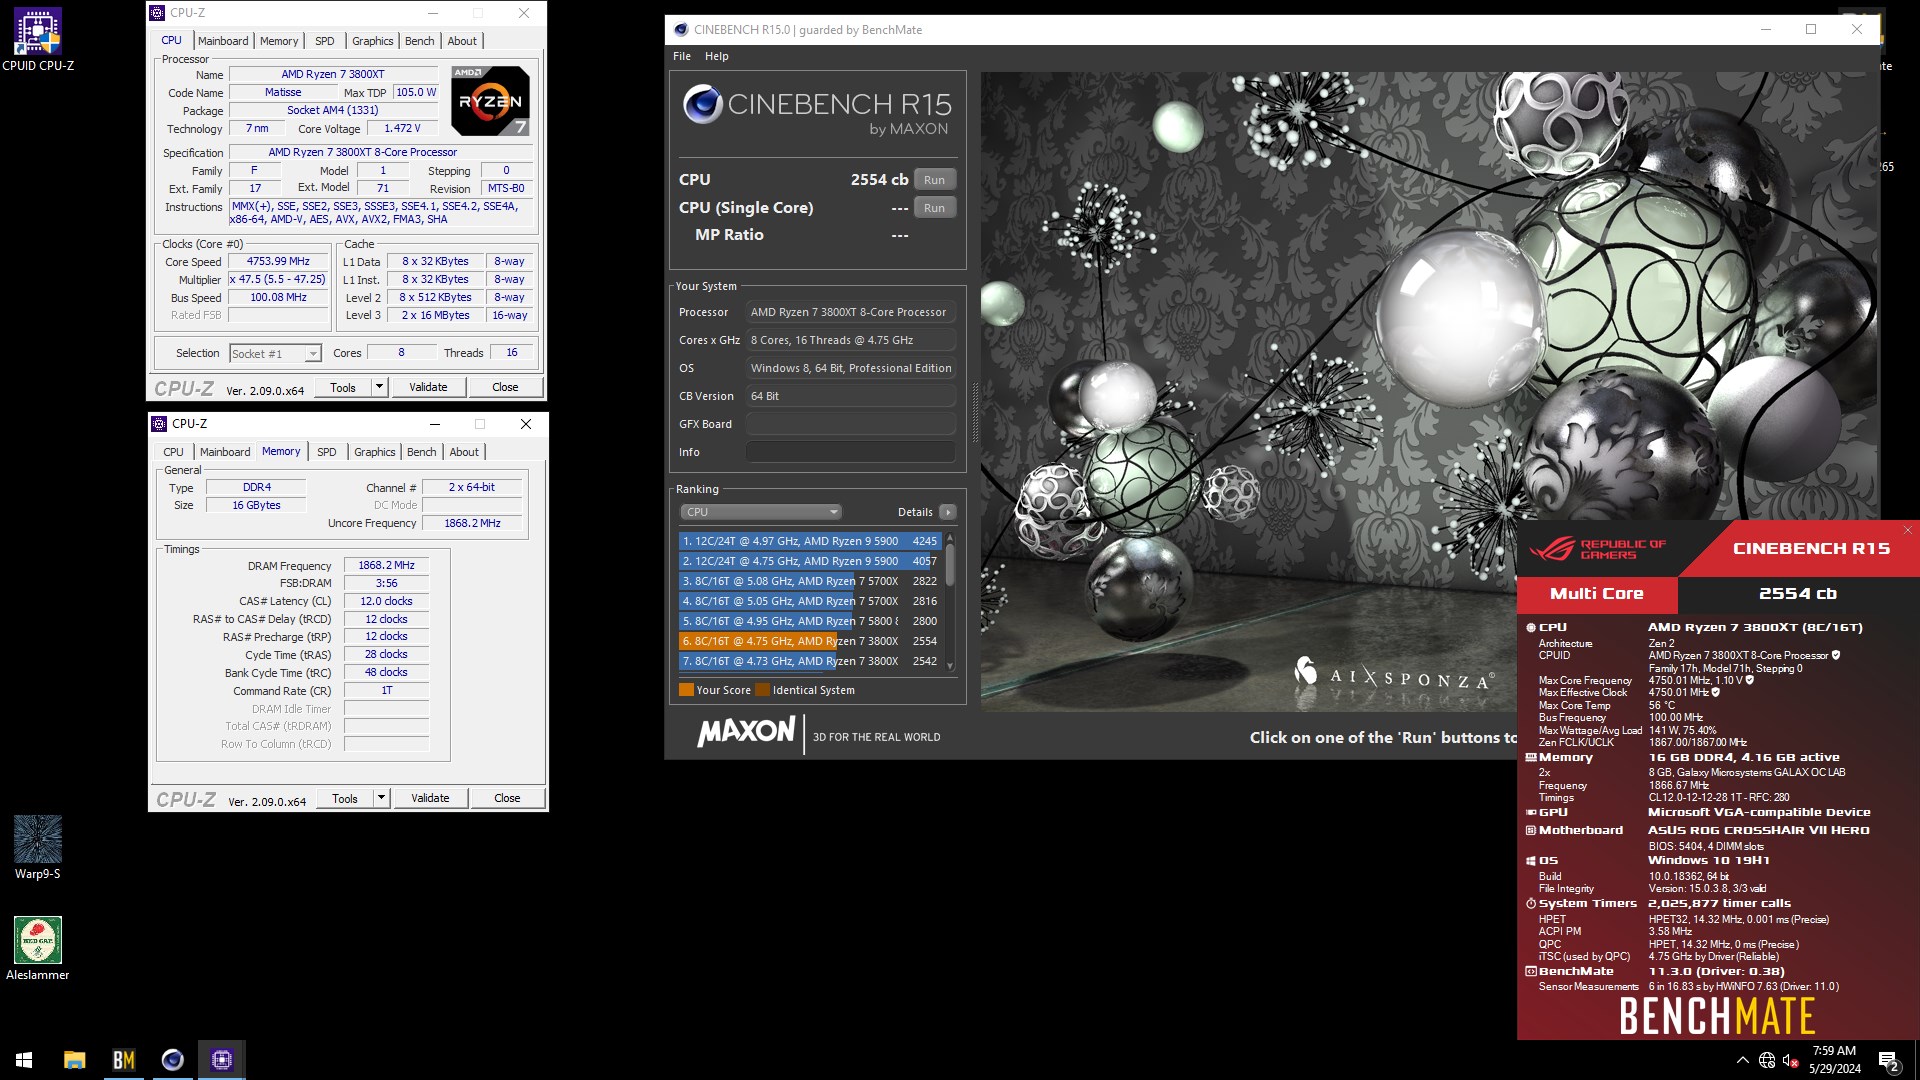Click network globe icon in system tray
1920x1080 pixels.
1767,1060
